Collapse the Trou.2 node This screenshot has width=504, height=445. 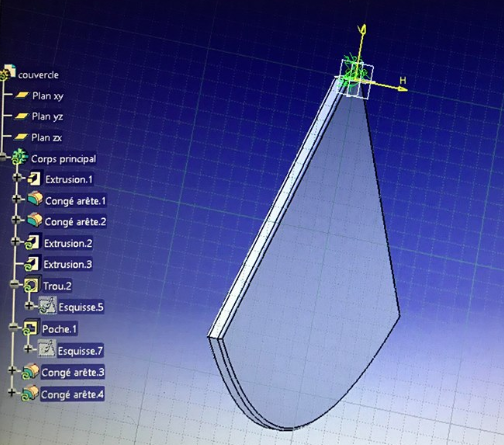pos(14,284)
